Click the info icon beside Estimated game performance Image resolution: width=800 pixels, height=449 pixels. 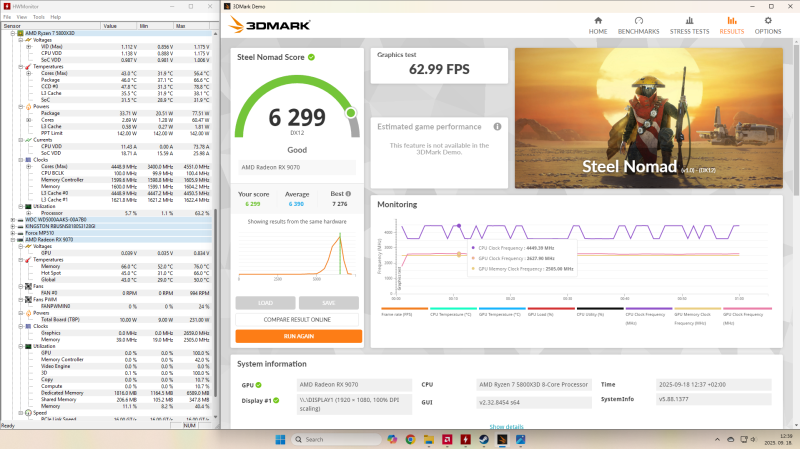click(x=497, y=127)
